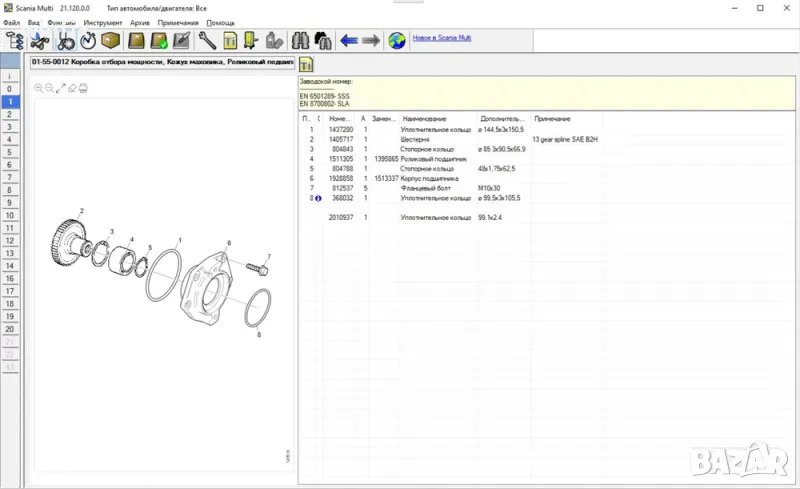Viewport: 800px width, 489px height.
Task: Fit diagram to window with expand arrows
Action: [61, 88]
